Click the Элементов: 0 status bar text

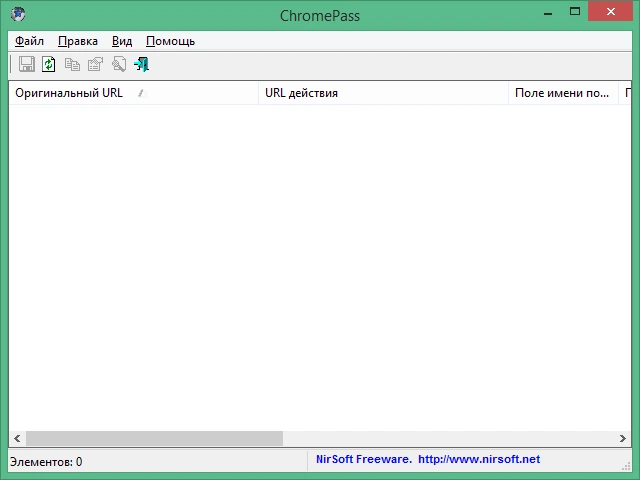tap(46, 462)
